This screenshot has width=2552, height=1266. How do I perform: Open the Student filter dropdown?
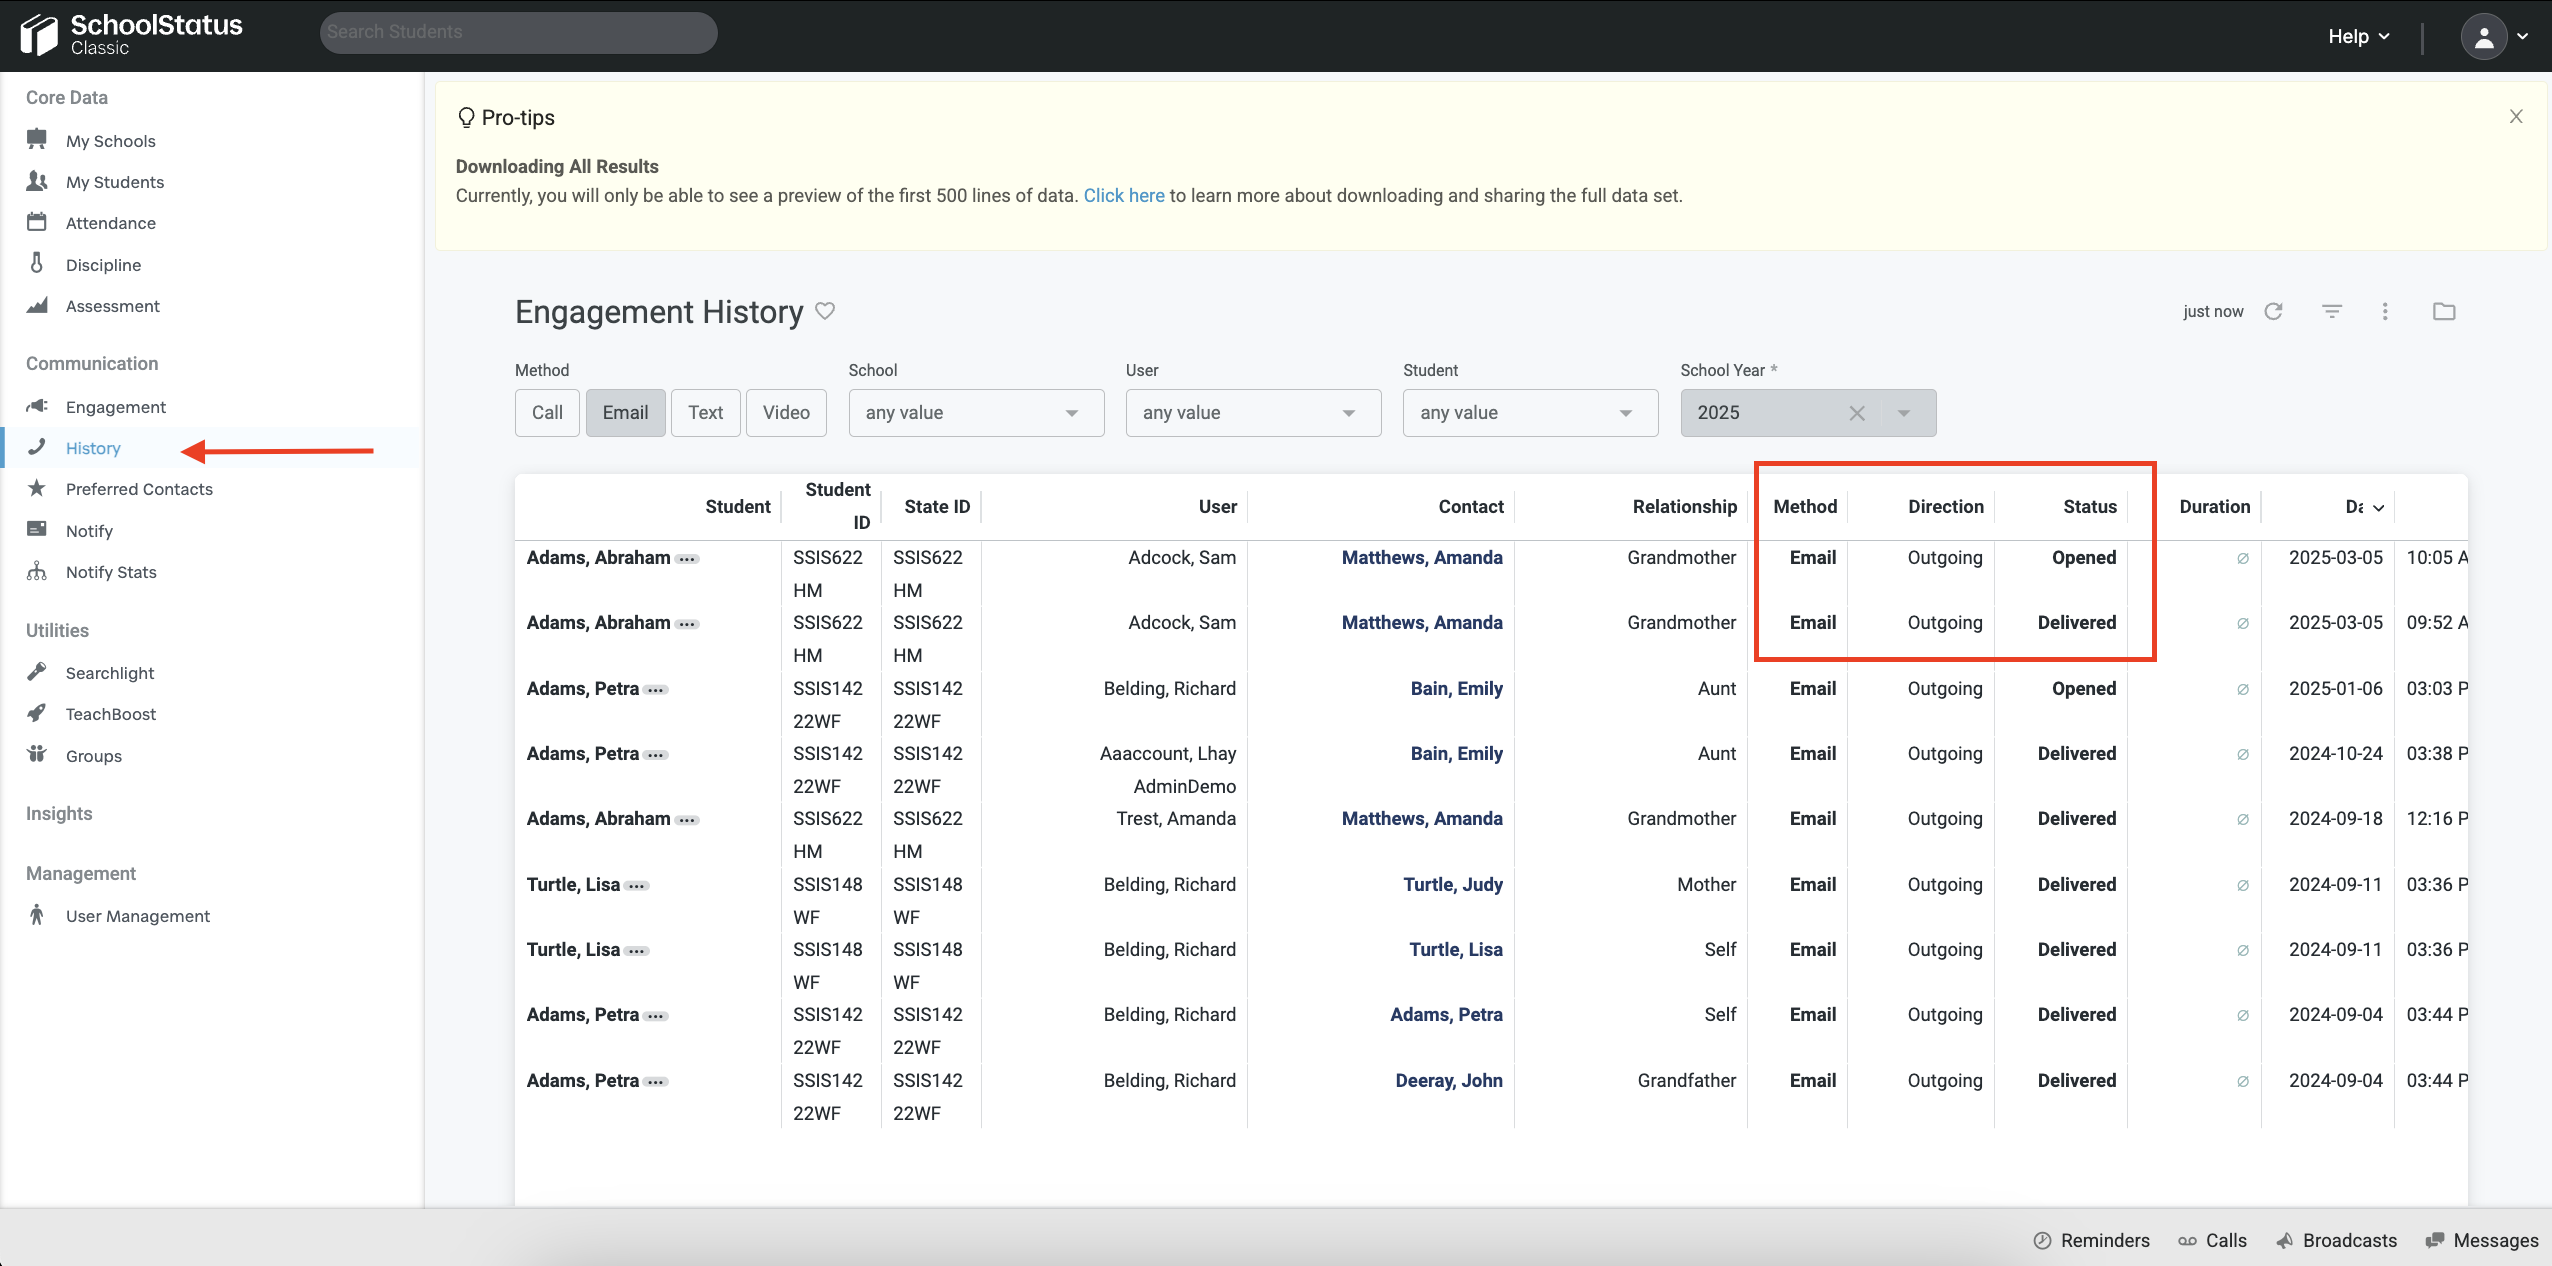pos(1530,412)
